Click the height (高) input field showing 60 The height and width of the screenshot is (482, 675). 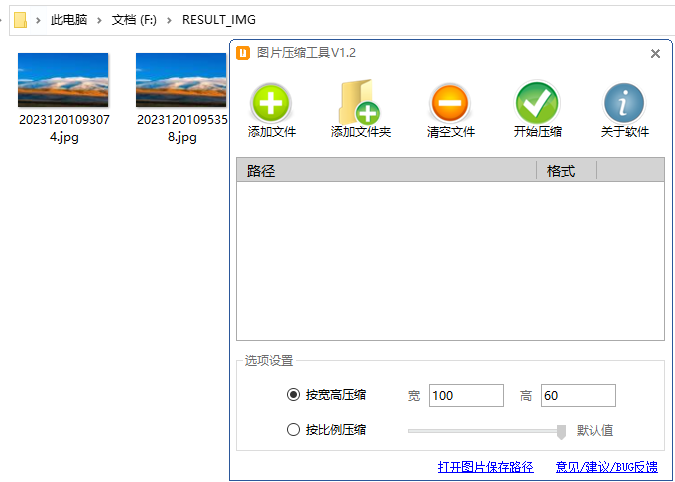coord(578,395)
